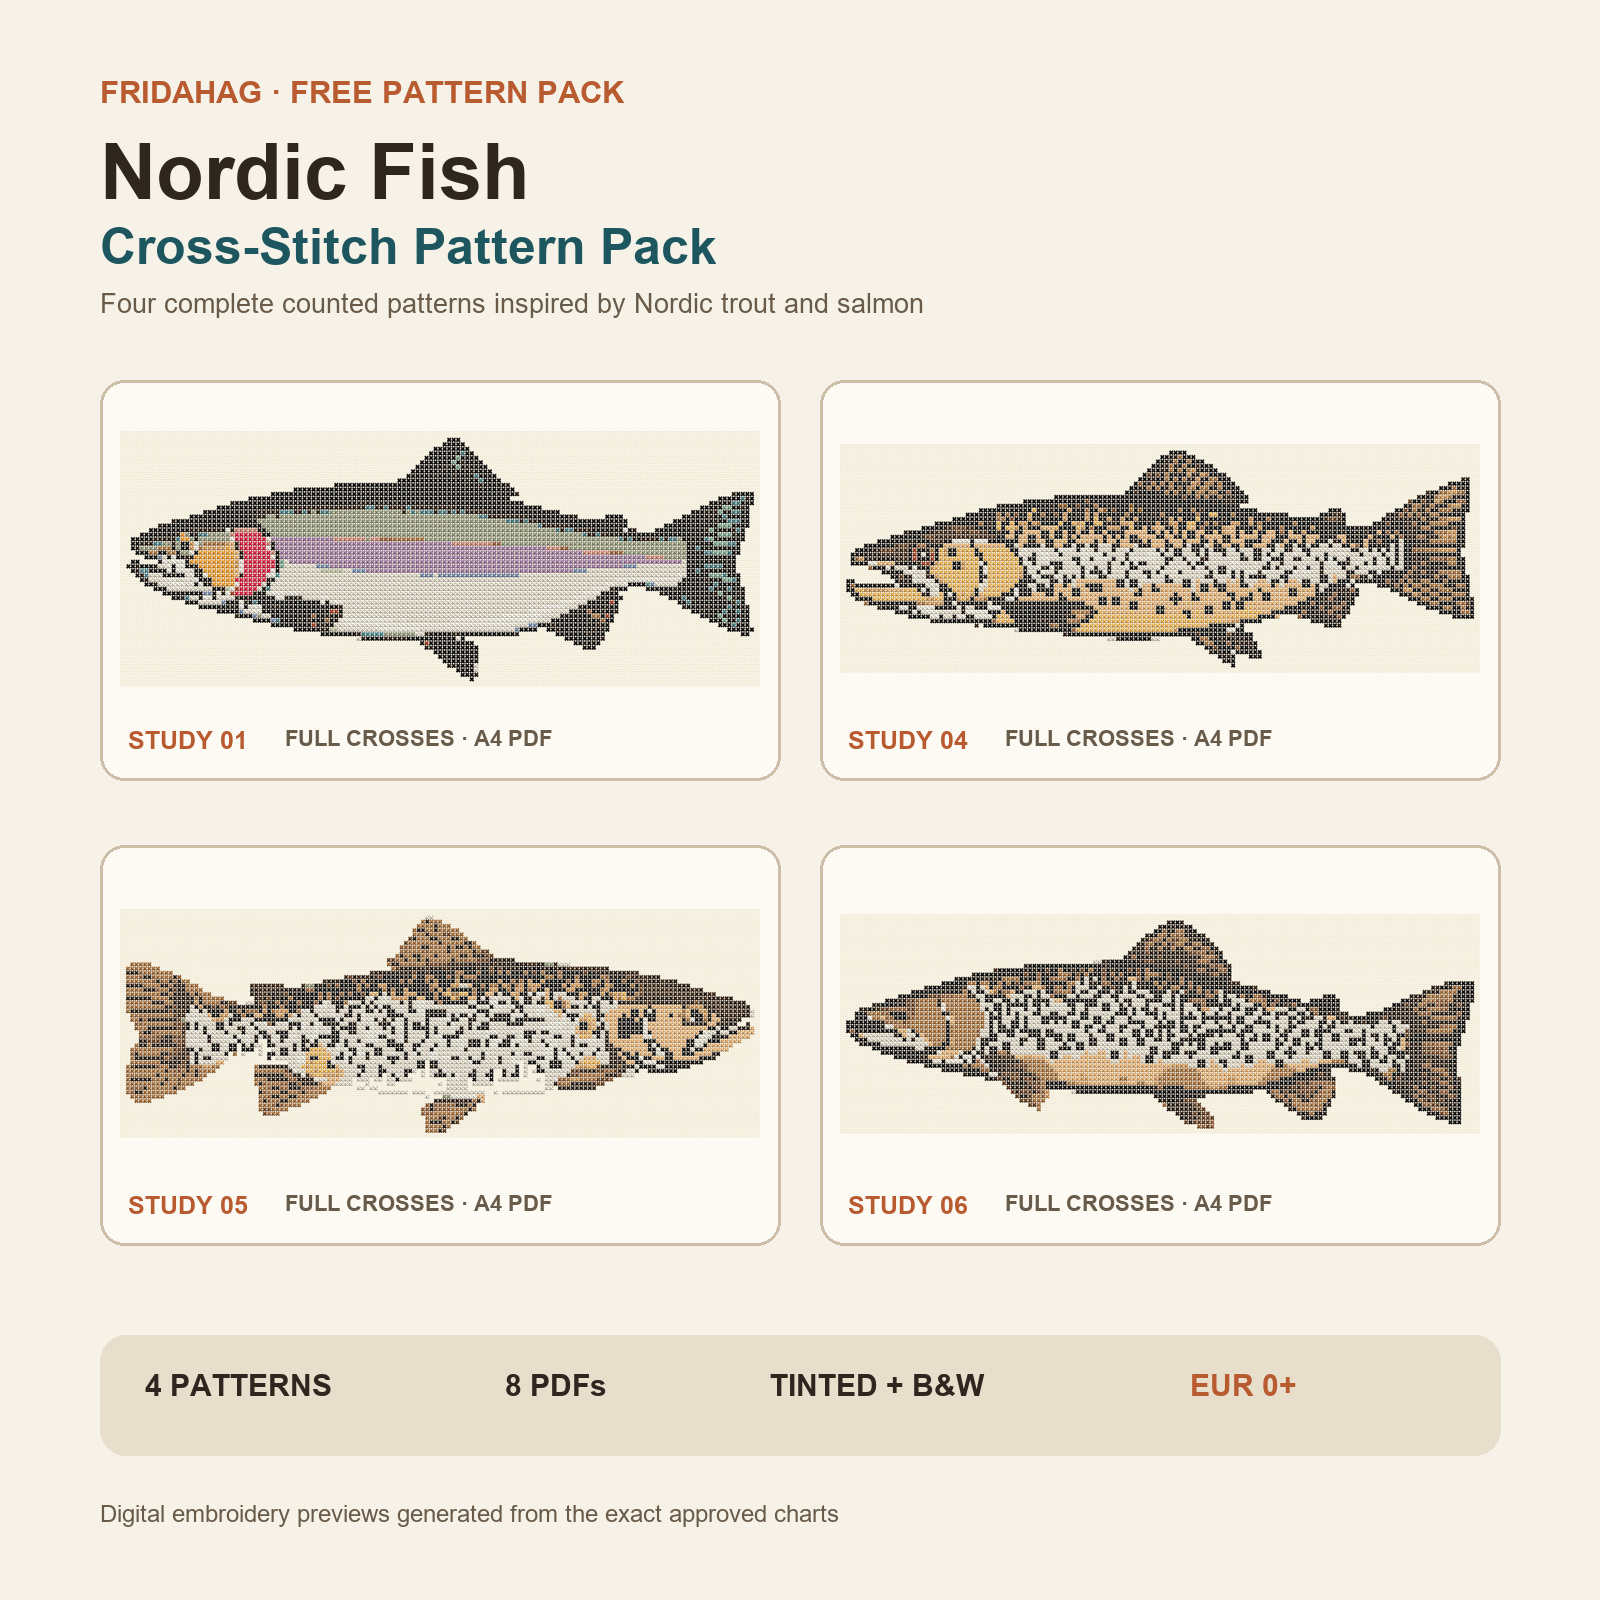Screen dimensions: 1600x1600
Task: Select the STUDY 06 caption text
Action: pos(908,1205)
